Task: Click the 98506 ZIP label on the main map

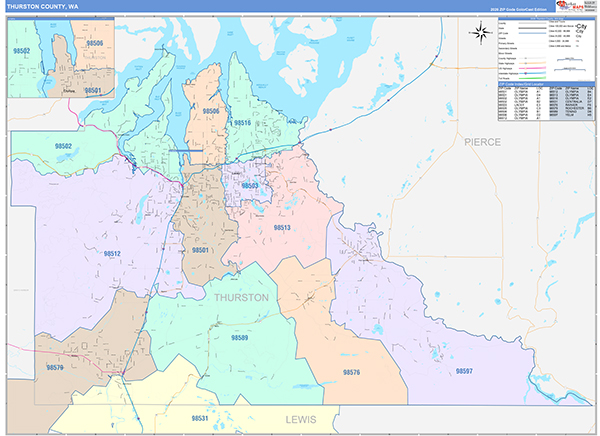Action: click(x=211, y=111)
